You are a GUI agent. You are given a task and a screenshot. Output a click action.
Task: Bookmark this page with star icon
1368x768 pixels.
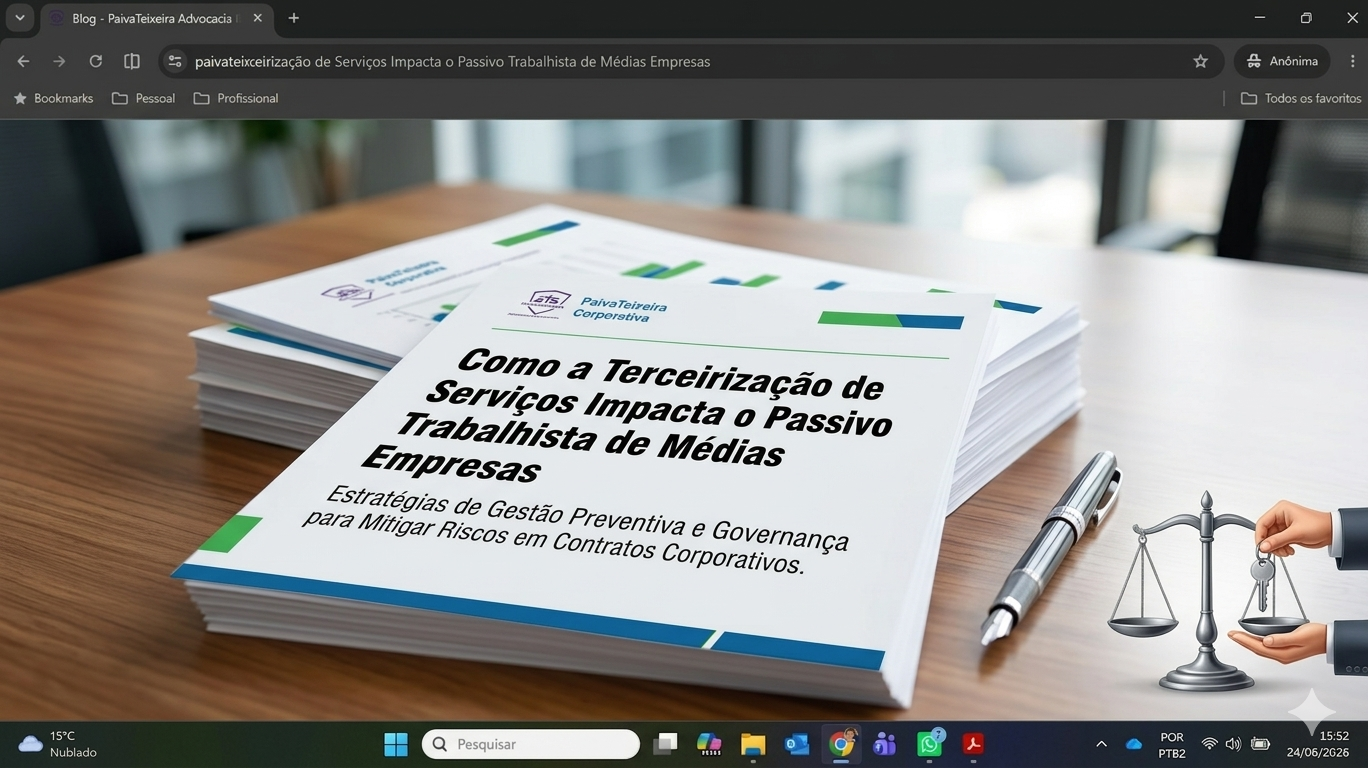pyautogui.click(x=1200, y=61)
